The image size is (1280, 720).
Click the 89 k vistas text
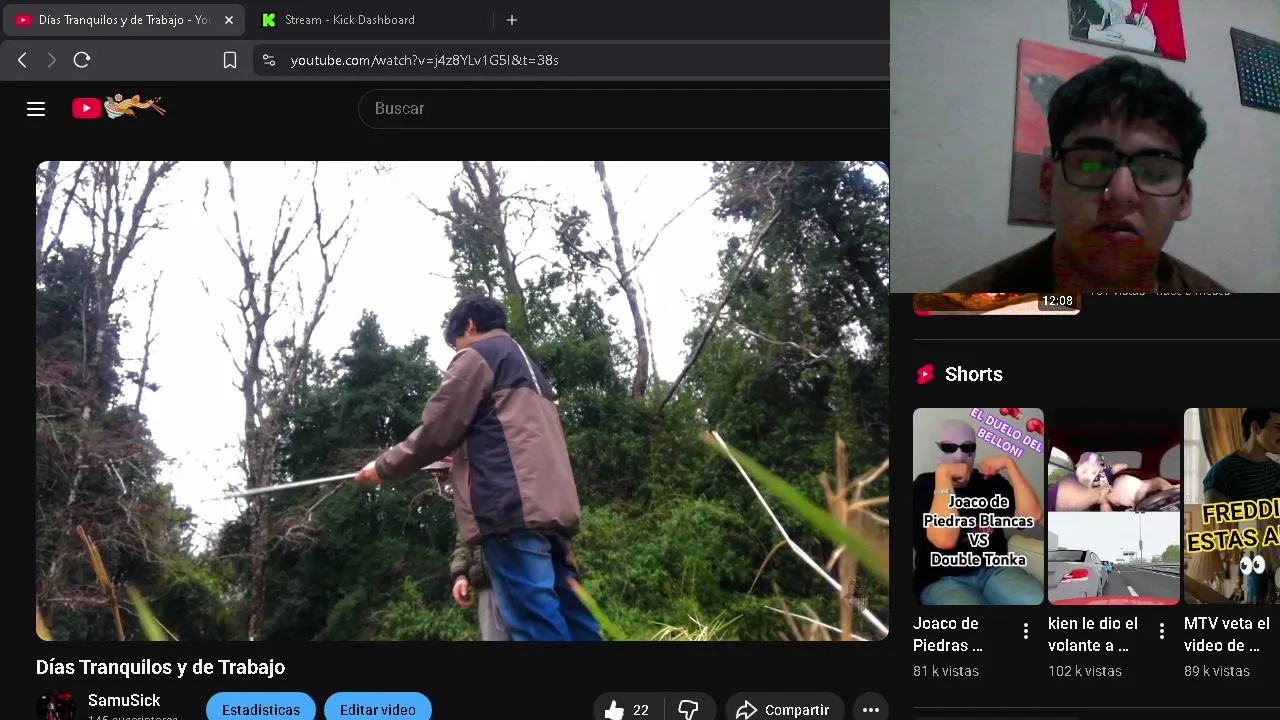point(1217,671)
